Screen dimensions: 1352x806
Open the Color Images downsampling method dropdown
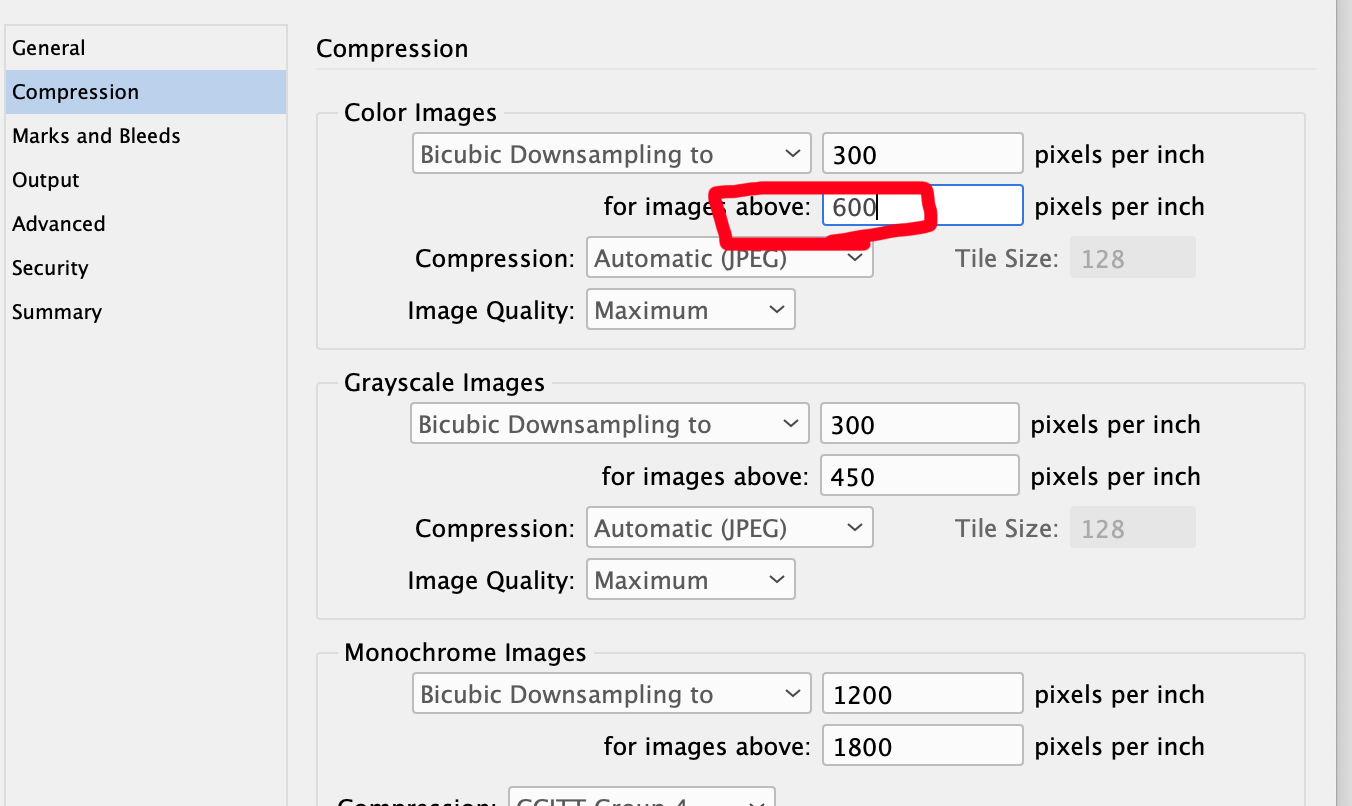click(611, 153)
